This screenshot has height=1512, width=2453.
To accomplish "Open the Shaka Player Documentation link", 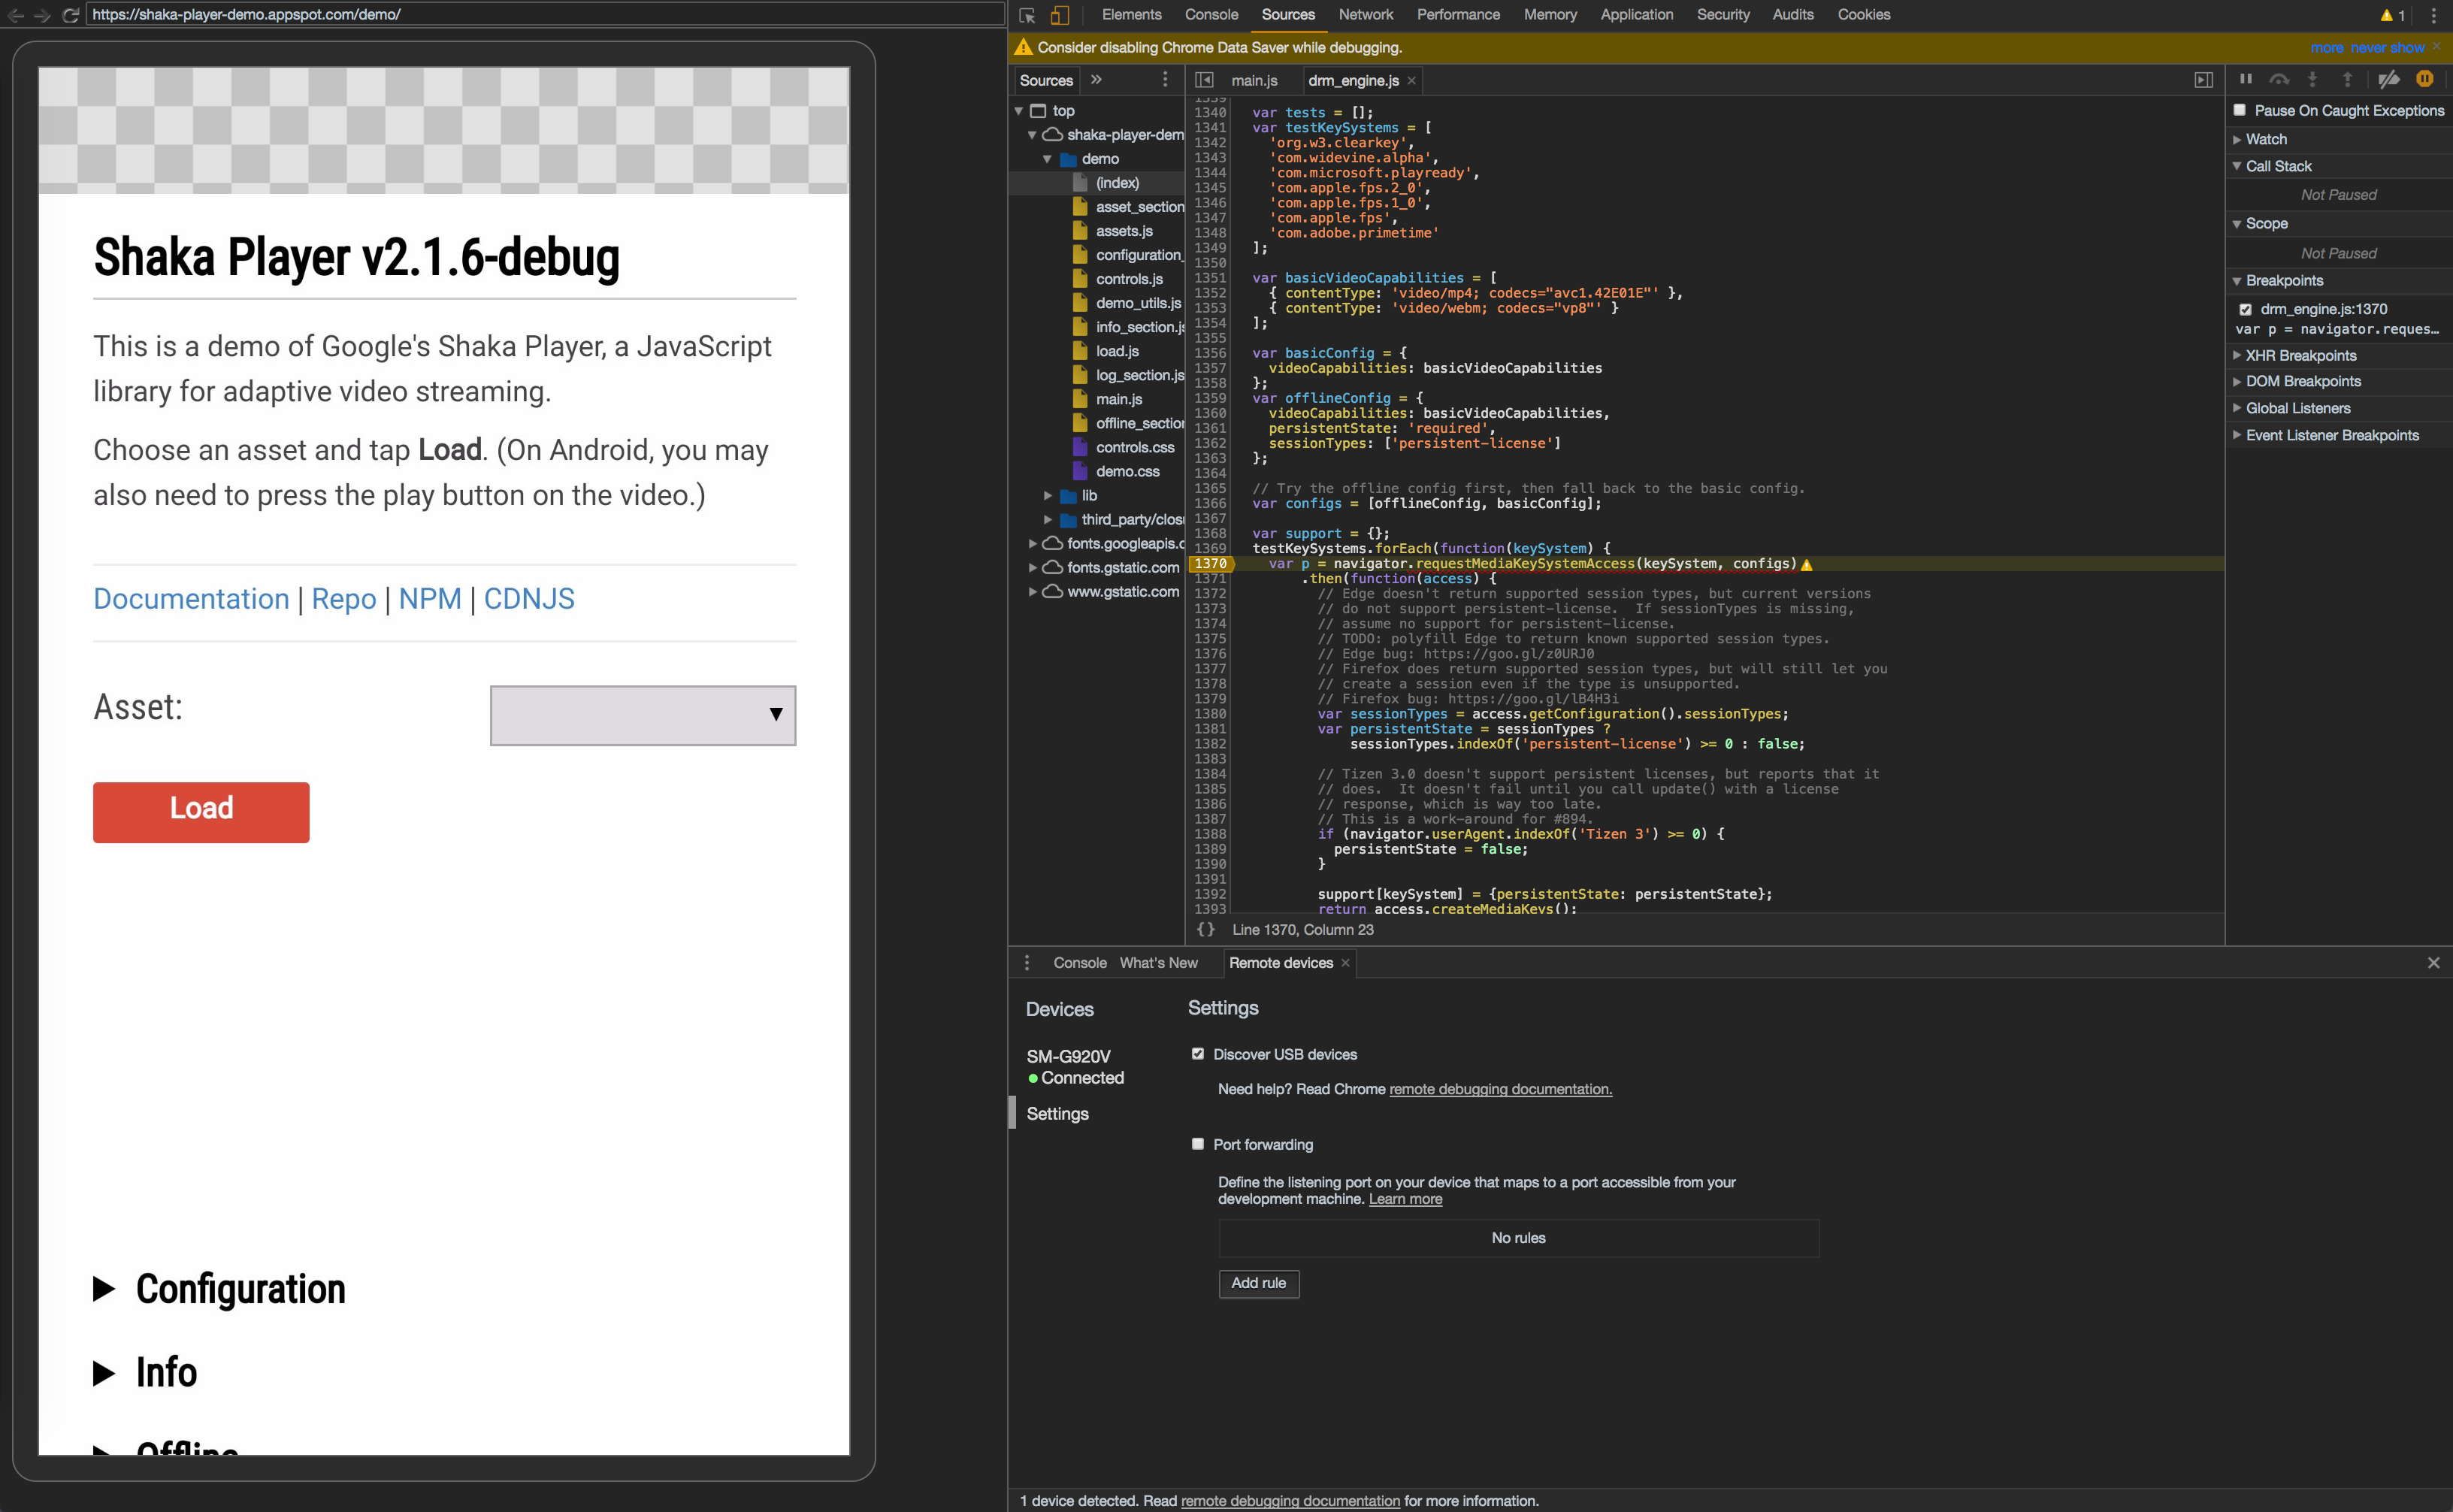I will 191,598.
